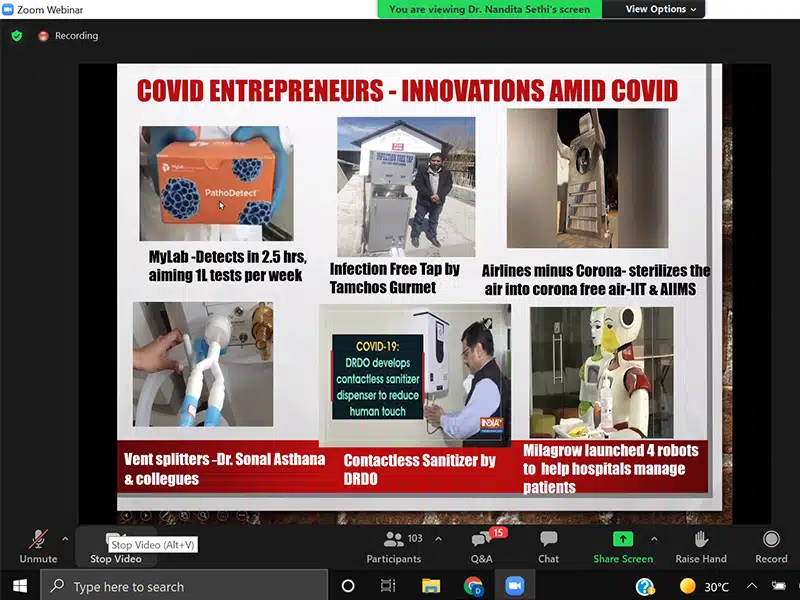The width and height of the screenshot is (800, 600).
Task: Click the taskbar search box
Action: coord(185,586)
